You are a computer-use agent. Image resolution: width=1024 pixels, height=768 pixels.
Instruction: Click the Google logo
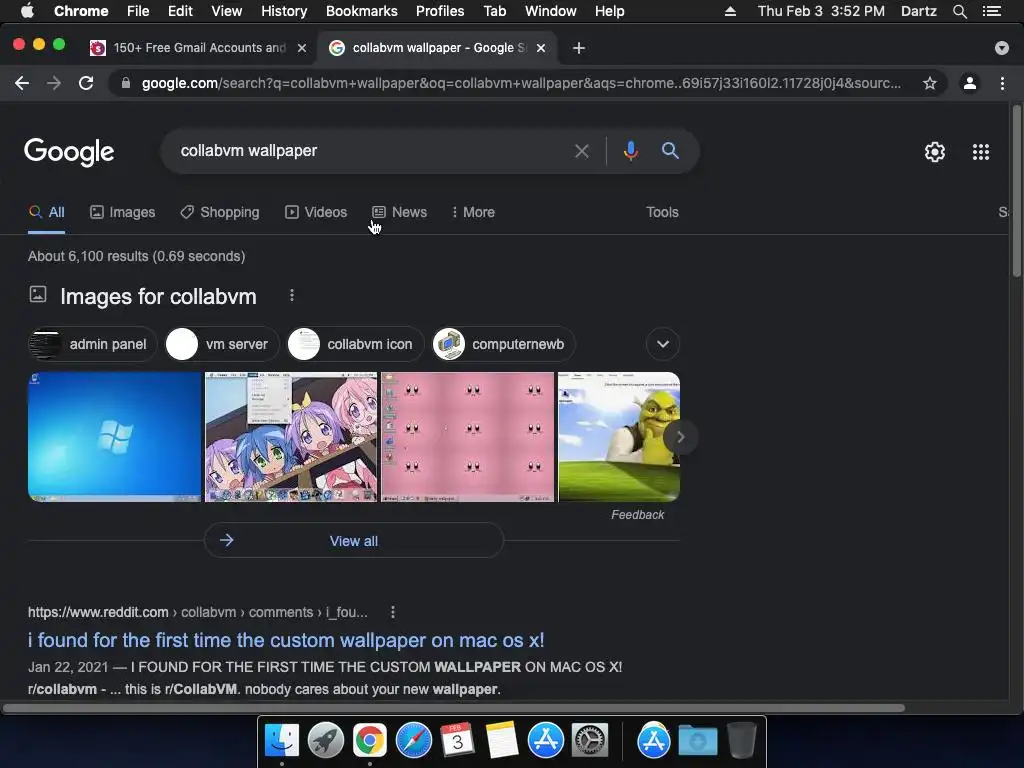69,152
